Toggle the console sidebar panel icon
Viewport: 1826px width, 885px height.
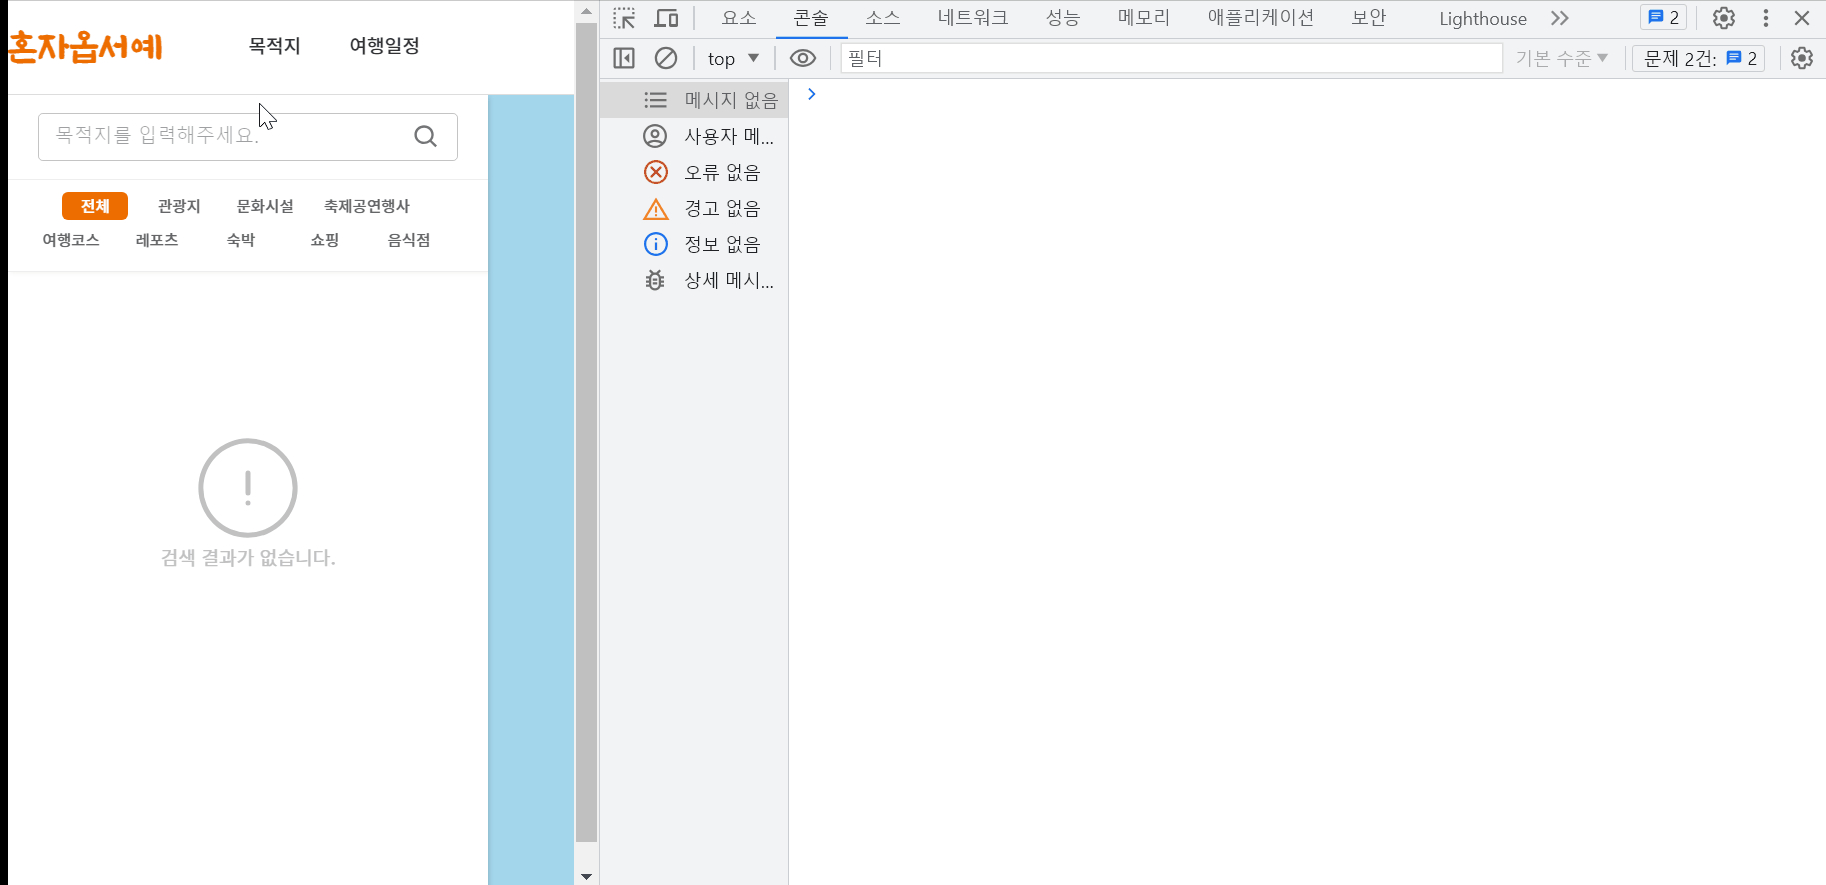624,58
